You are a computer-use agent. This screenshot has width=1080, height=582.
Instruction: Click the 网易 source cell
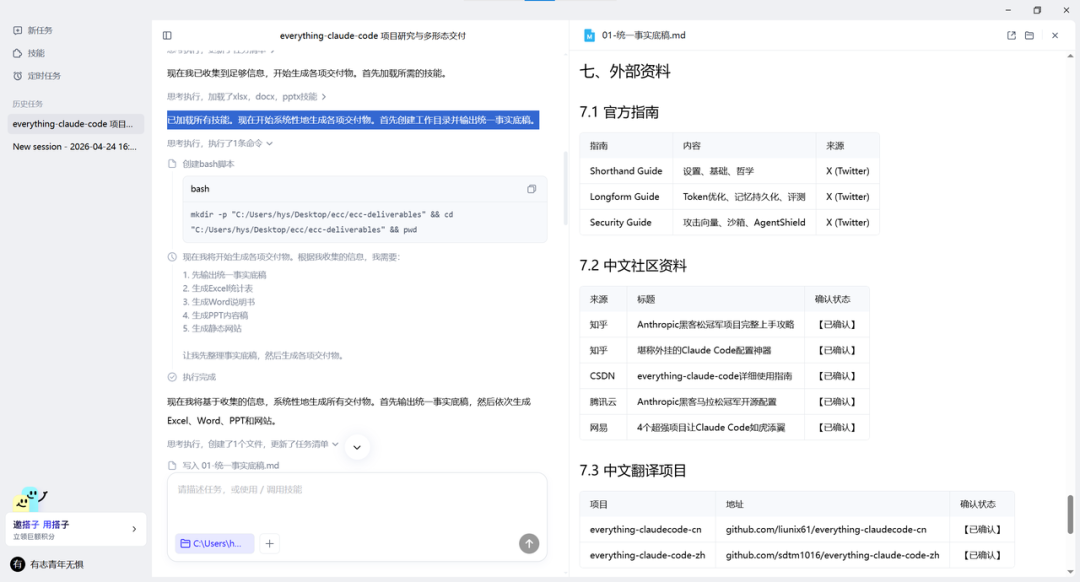click(603, 428)
